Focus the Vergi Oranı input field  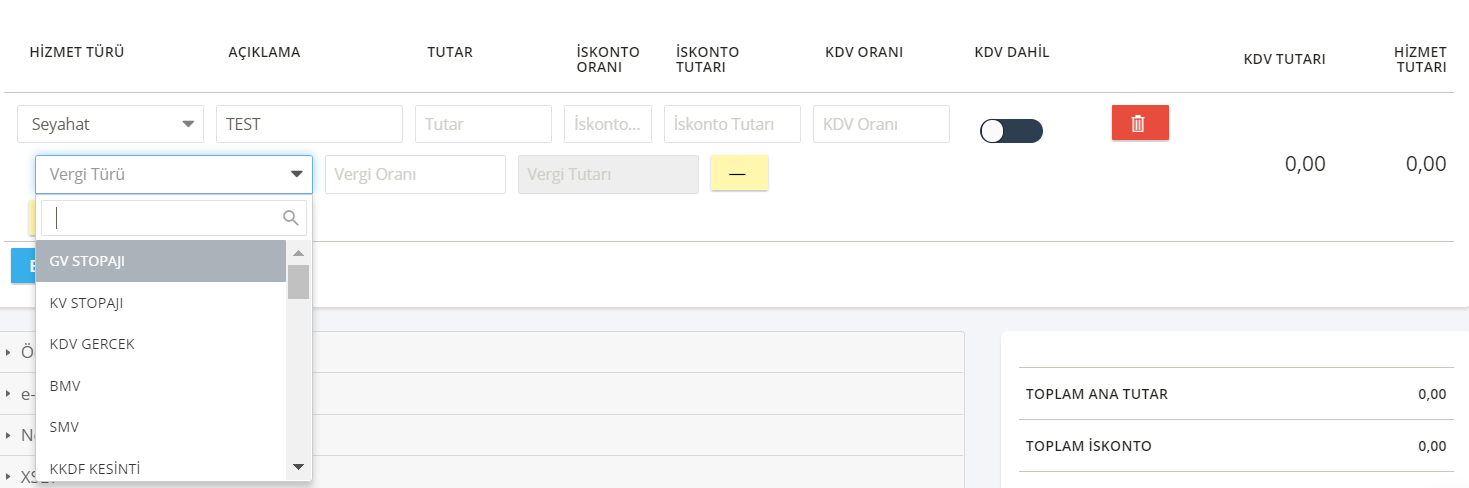pos(415,174)
